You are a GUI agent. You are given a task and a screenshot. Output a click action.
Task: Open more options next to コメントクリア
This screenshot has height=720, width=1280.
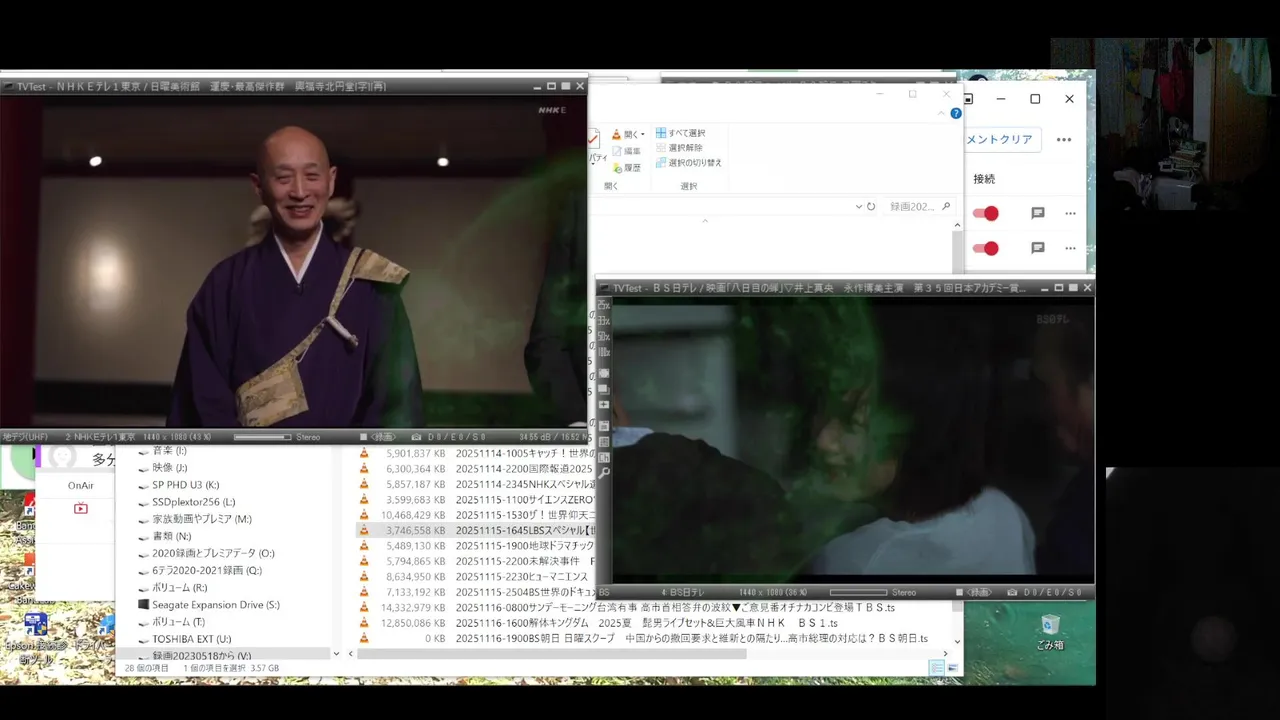tap(1064, 140)
